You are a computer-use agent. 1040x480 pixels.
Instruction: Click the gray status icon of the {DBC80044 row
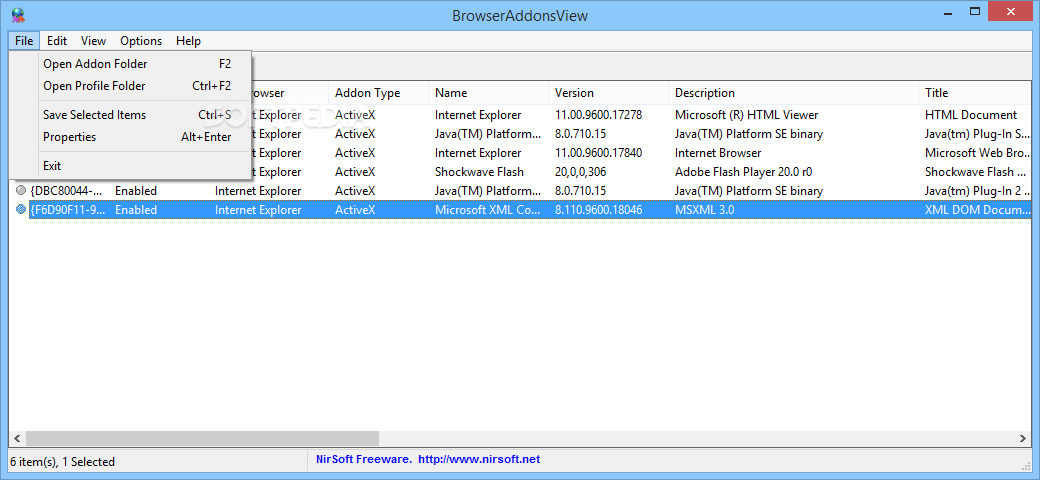pos(21,191)
